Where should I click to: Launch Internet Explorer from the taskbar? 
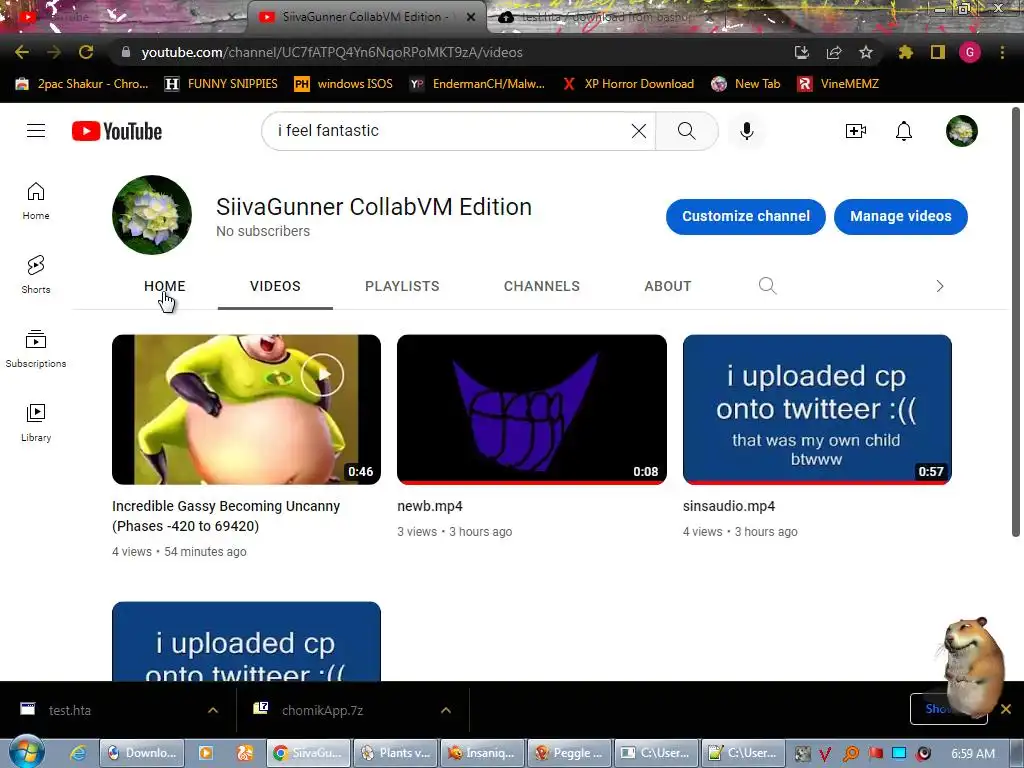tap(78, 753)
